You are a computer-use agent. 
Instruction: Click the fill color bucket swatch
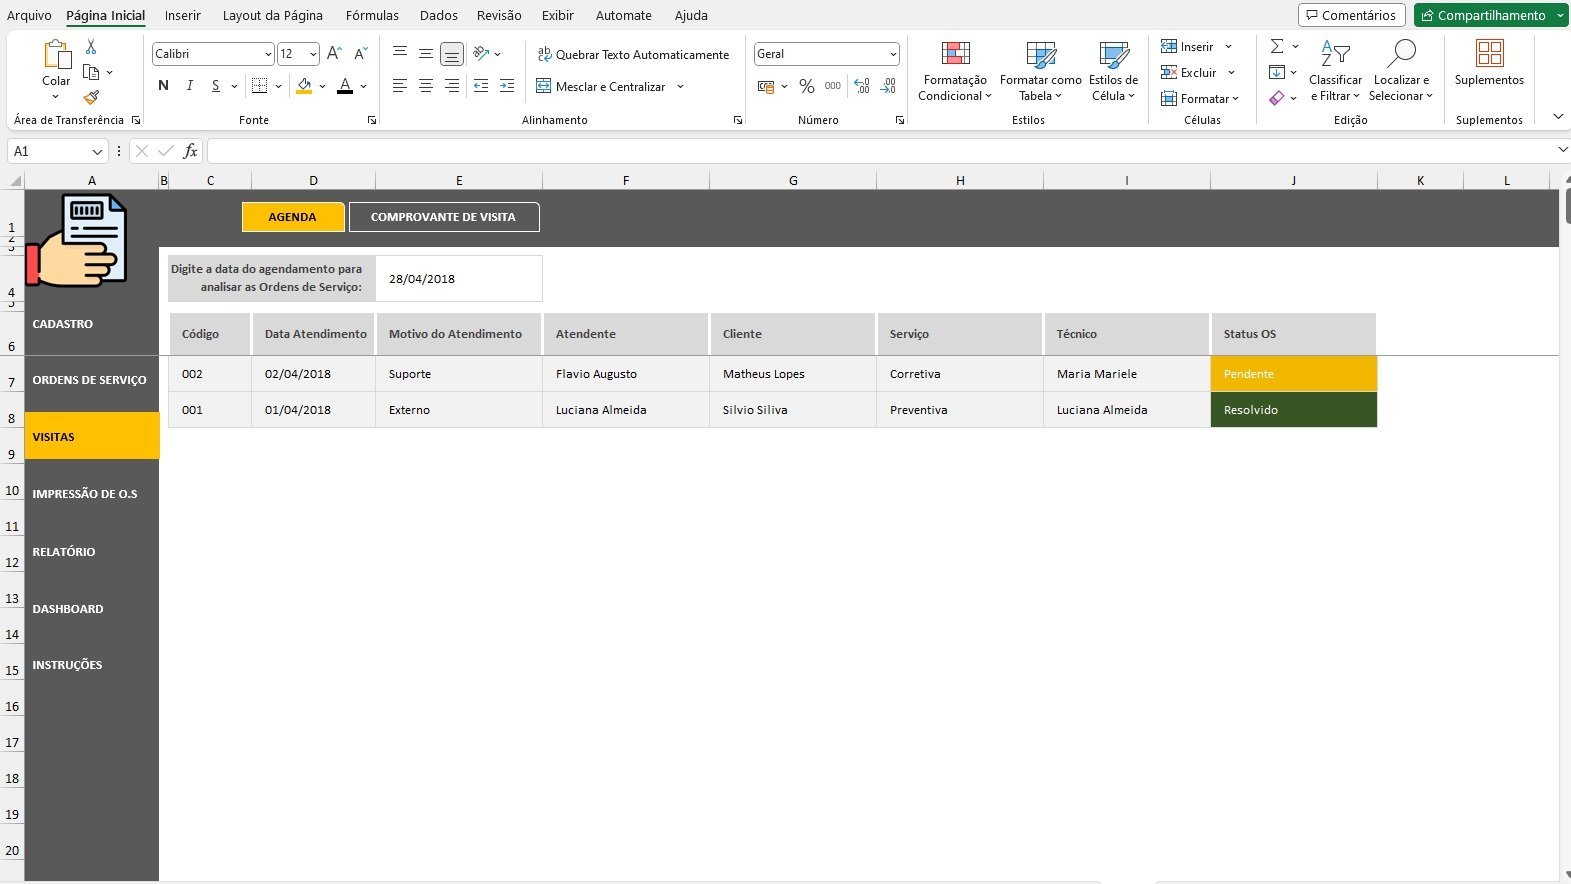tap(304, 87)
